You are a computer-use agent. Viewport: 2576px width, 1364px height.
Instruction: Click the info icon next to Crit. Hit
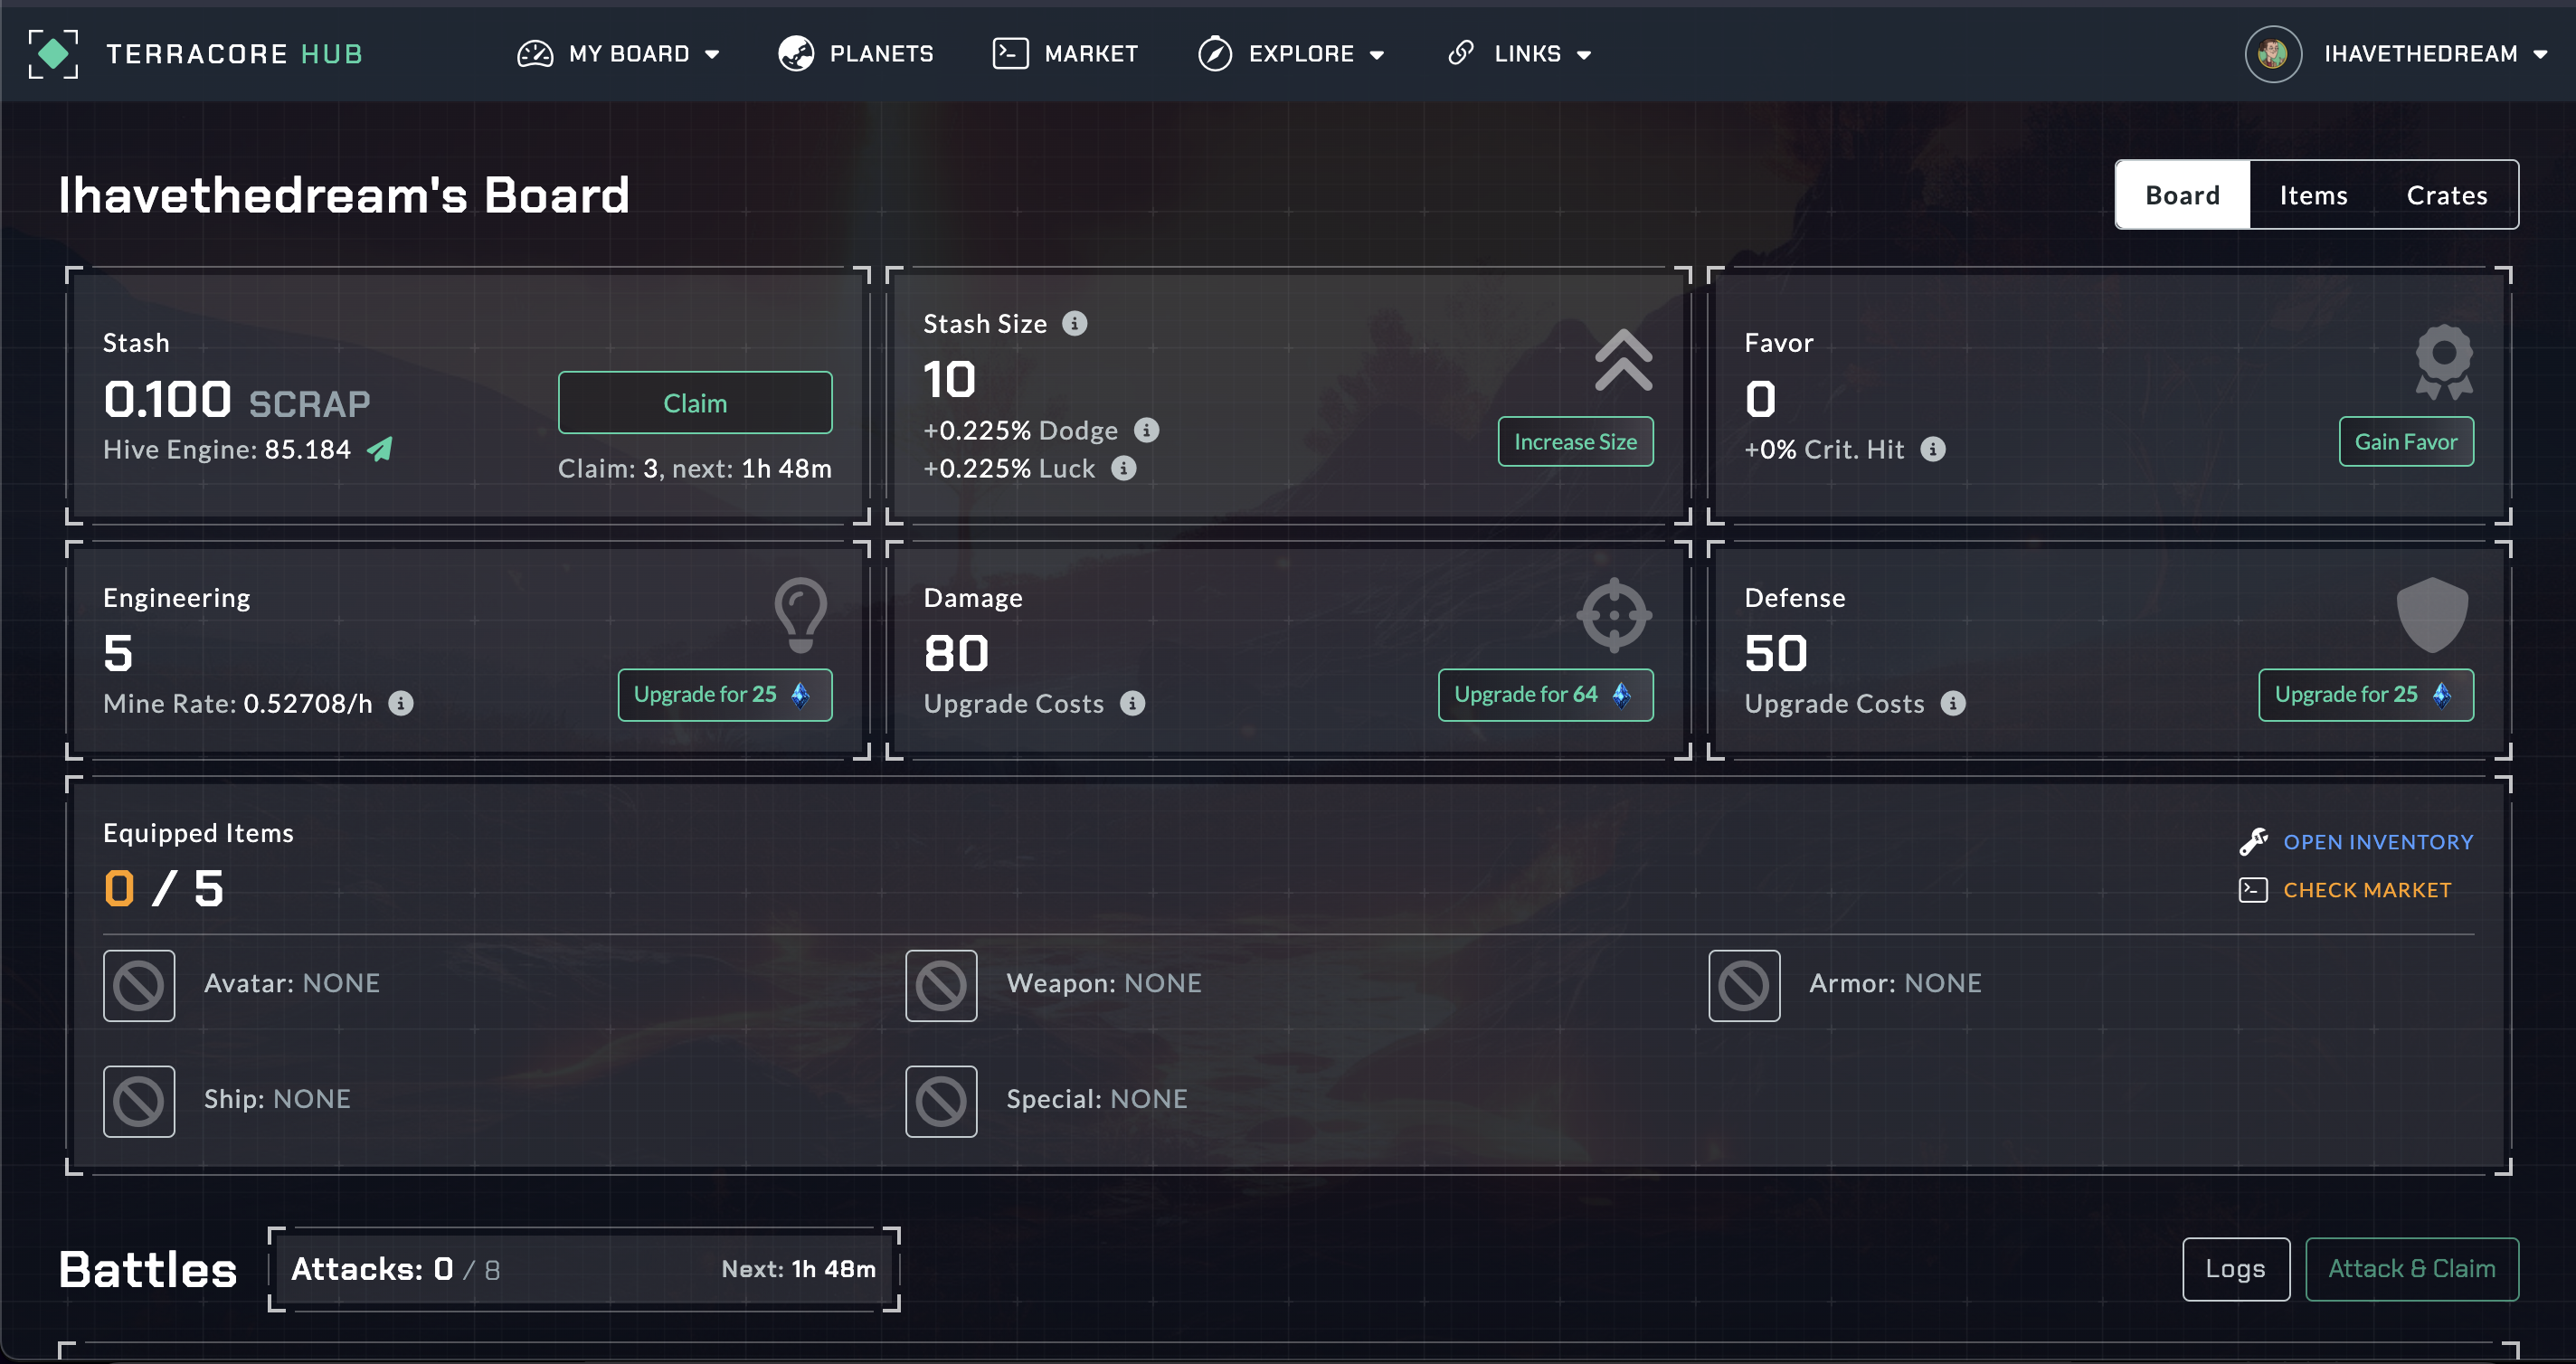tap(1933, 450)
